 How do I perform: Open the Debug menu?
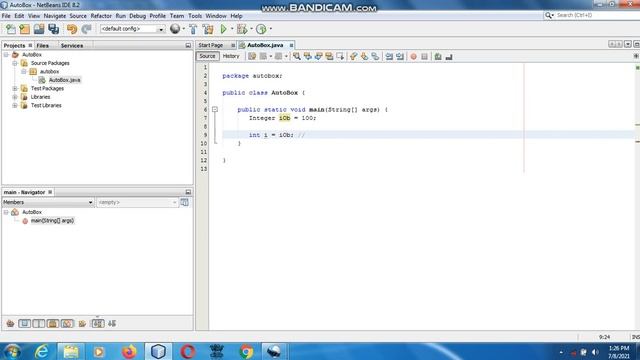click(x=138, y=16)
